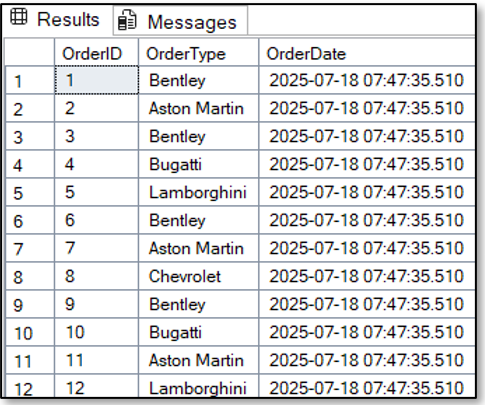
Task: Click the Bentley cell in row 9
Action: (x=198, y=304)
